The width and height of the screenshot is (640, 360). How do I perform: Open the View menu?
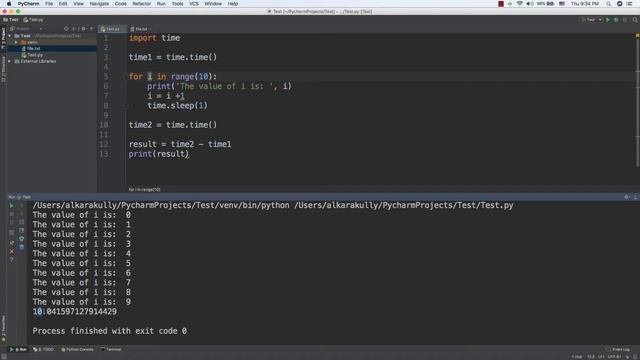(78, 4)
